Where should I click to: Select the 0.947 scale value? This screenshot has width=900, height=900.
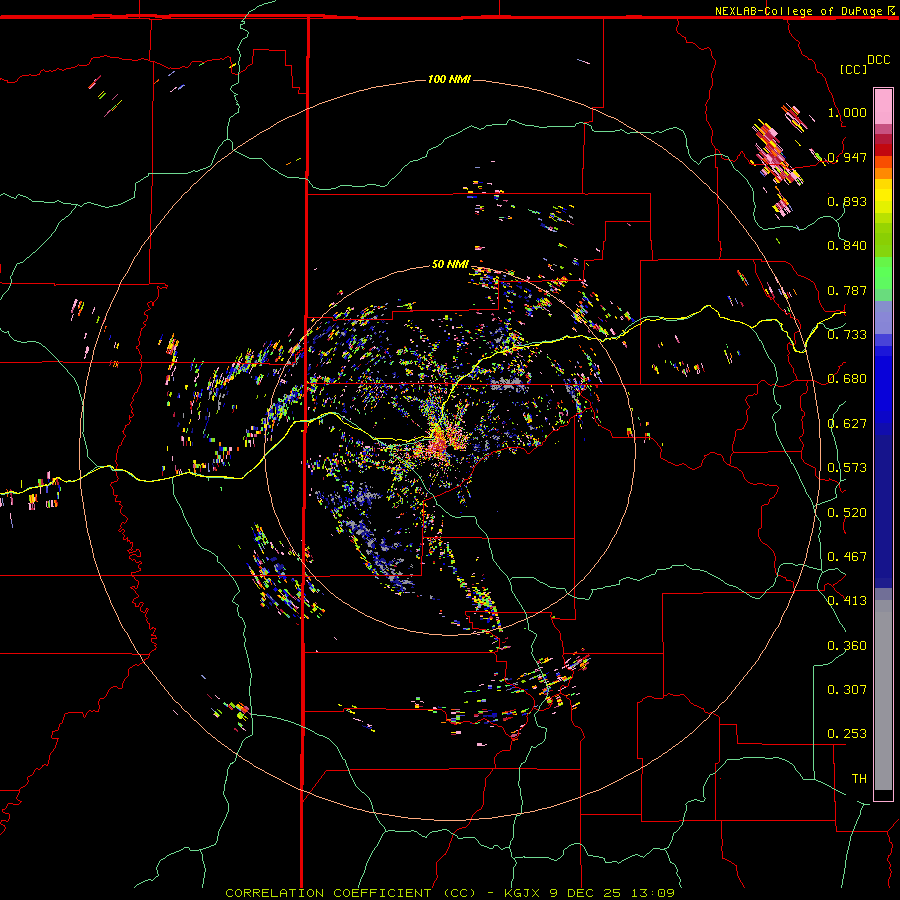(x=847, y=157)
